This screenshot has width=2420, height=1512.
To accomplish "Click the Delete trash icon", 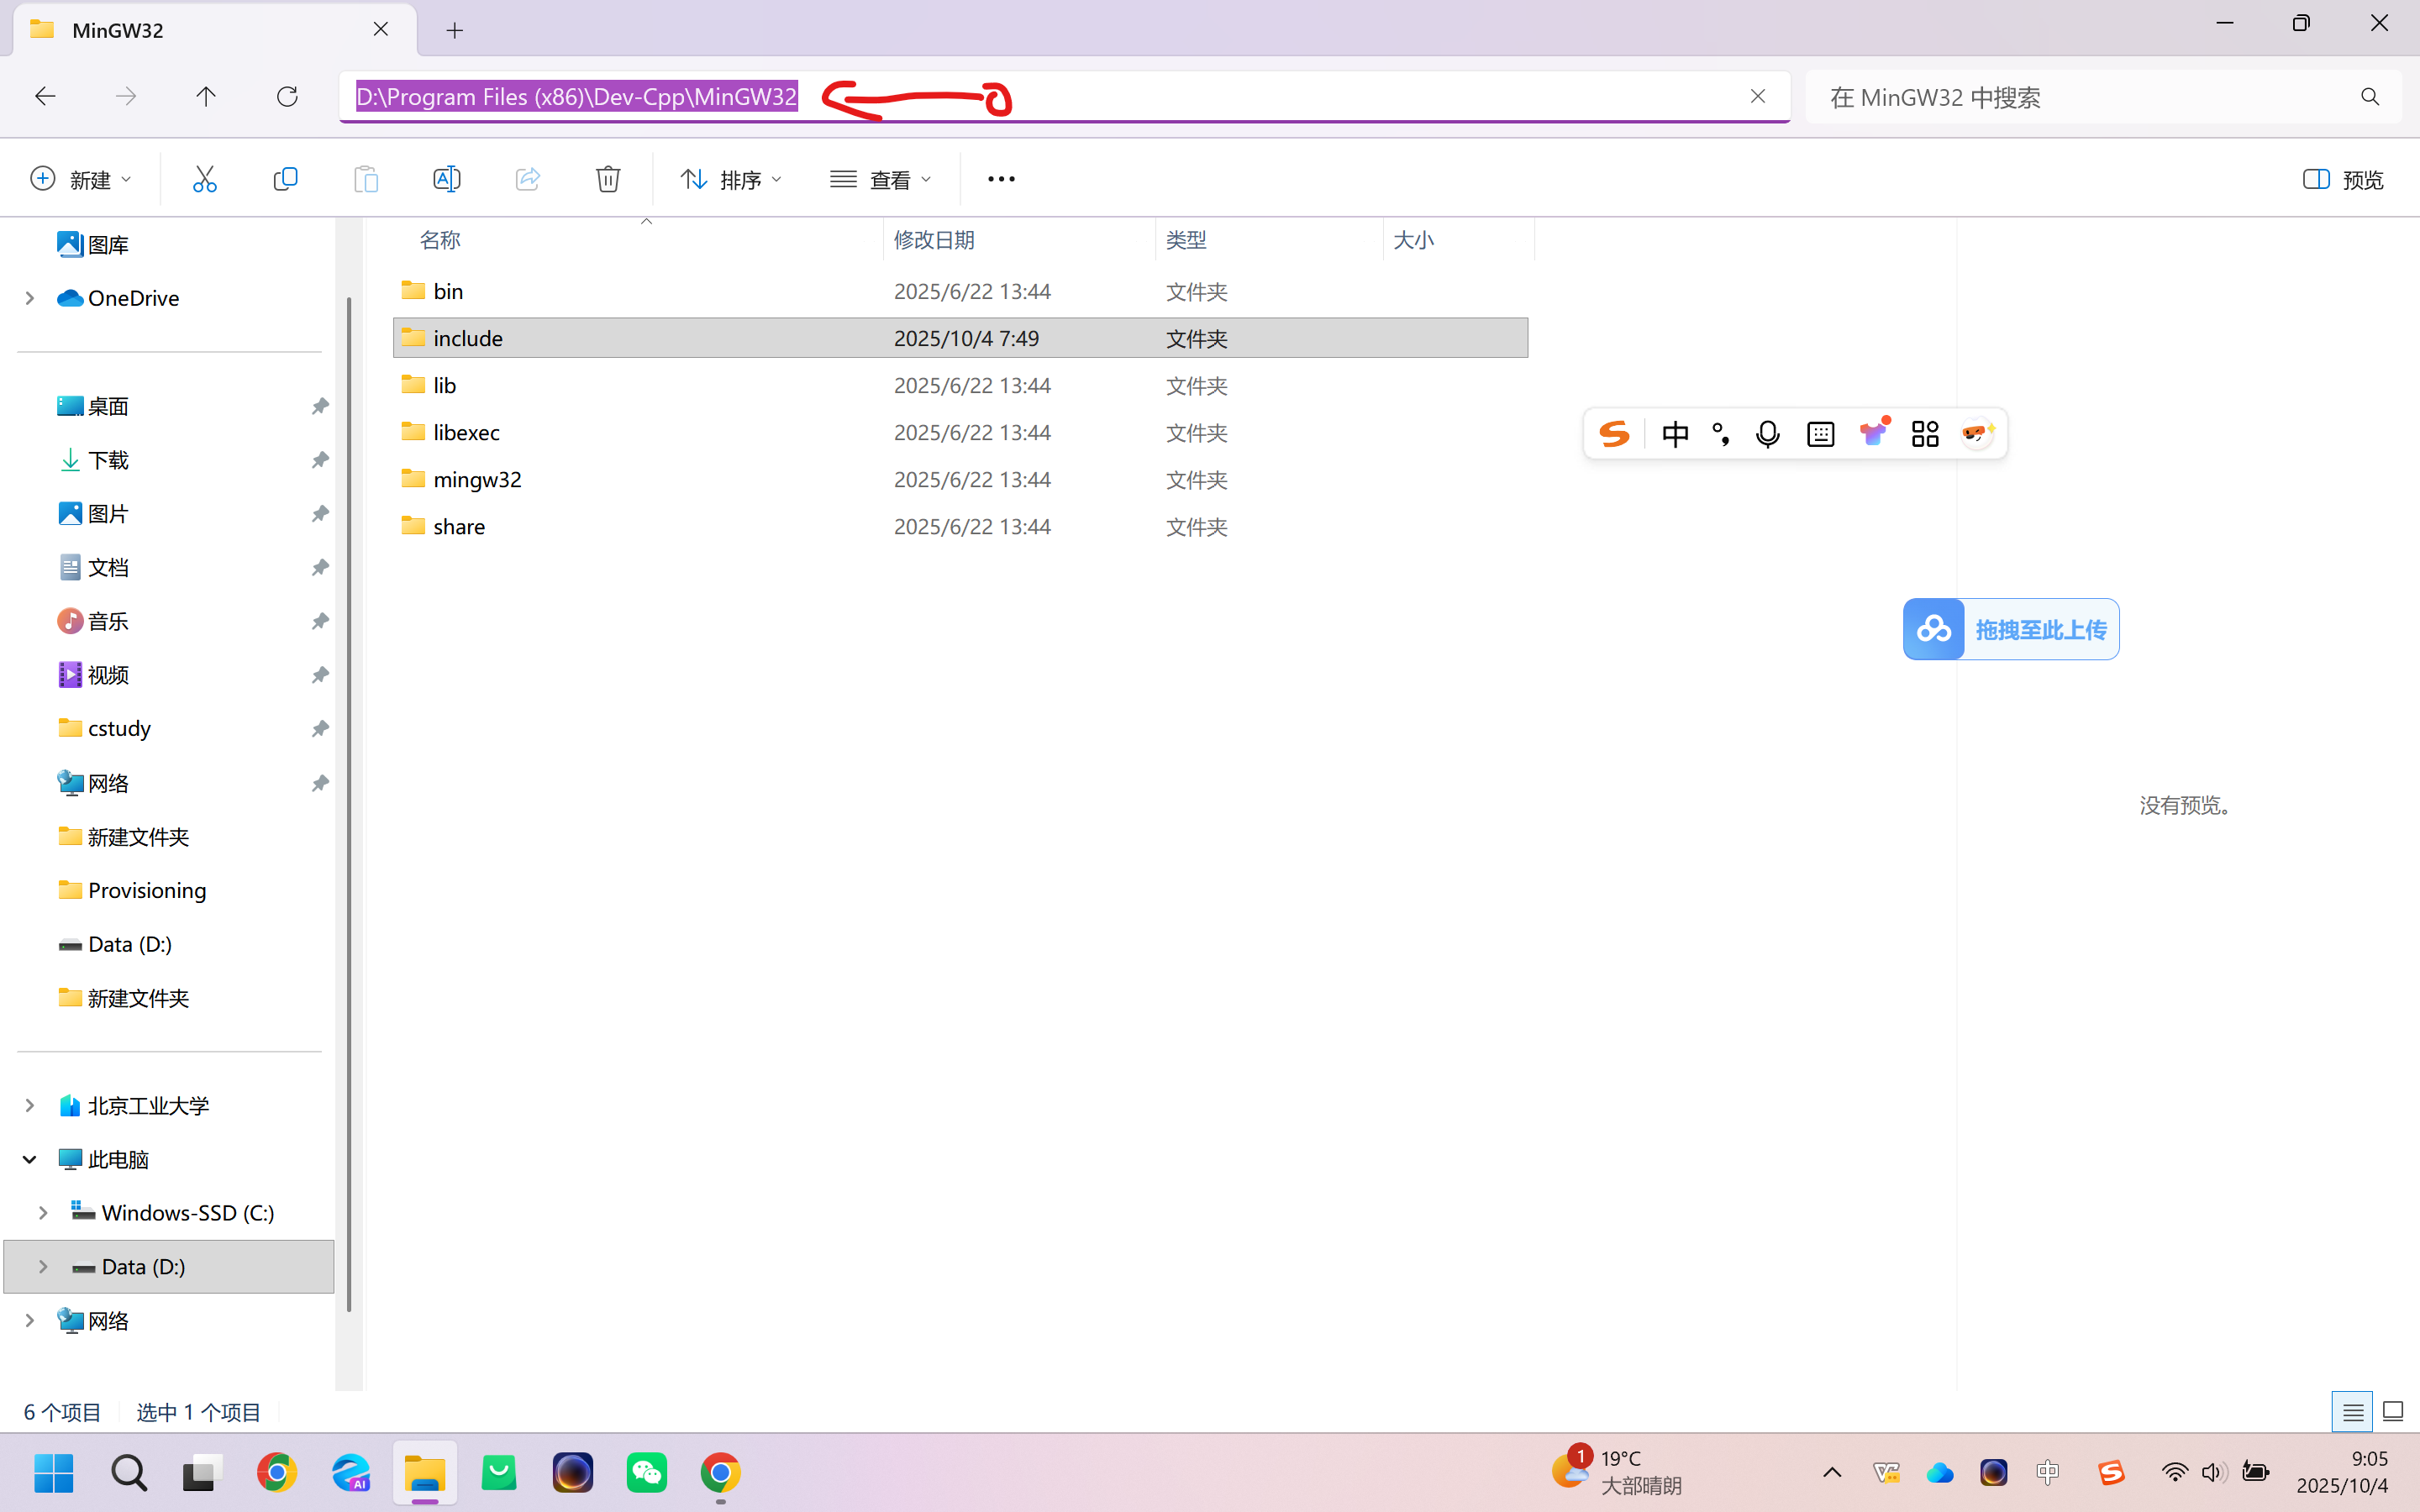I will click(608, 179).
